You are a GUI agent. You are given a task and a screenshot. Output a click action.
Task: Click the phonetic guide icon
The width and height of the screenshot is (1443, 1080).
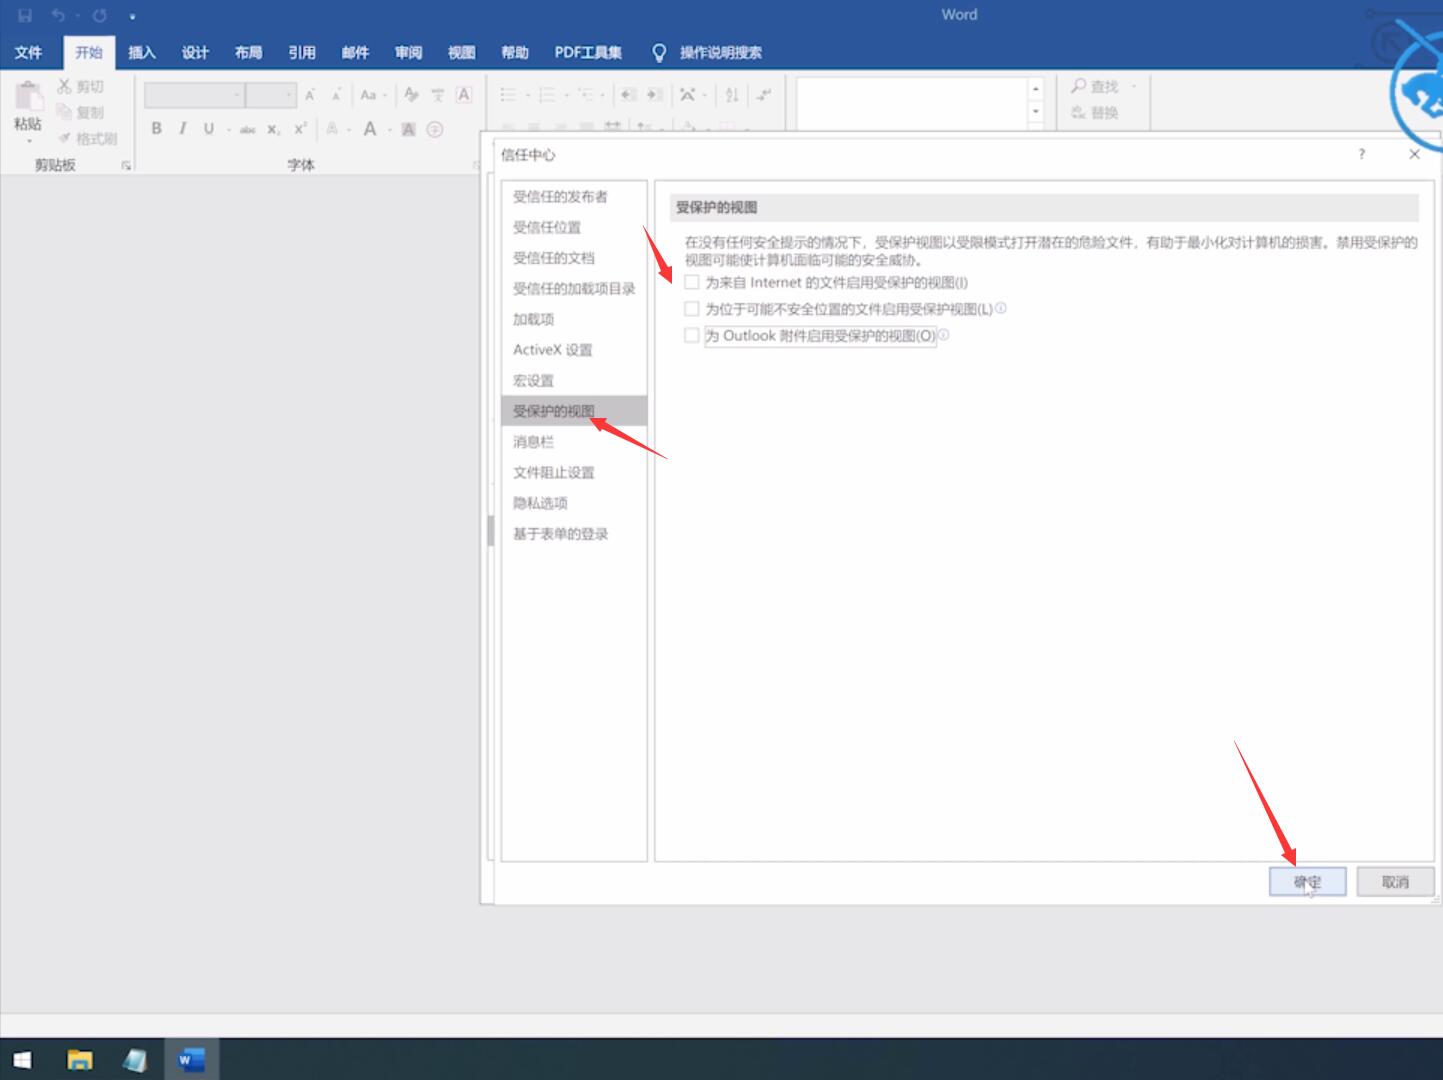(437, 95)
